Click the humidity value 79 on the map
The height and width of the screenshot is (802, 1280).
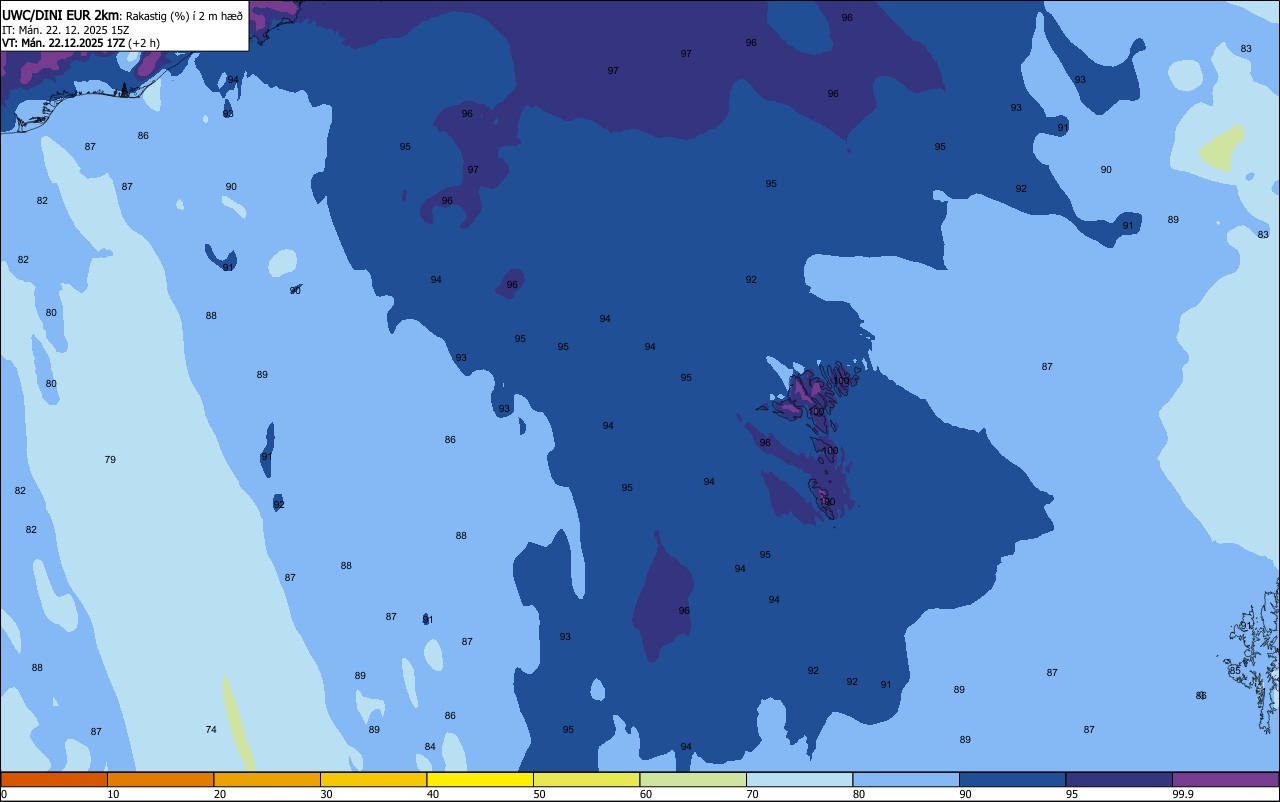tap(110, 460)
